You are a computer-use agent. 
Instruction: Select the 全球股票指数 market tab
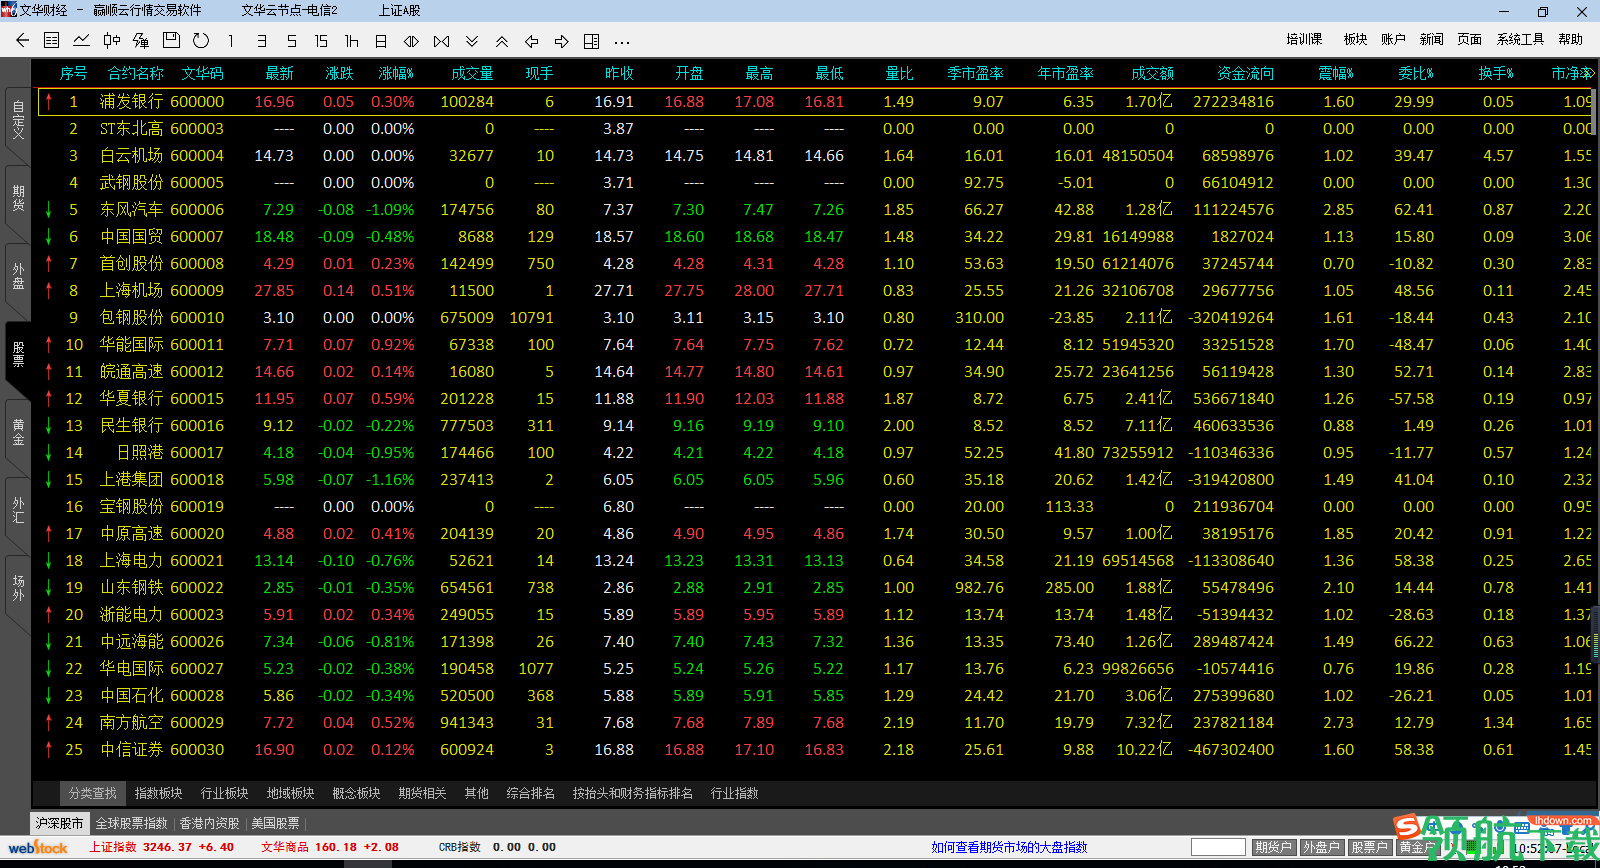(131, 823)
